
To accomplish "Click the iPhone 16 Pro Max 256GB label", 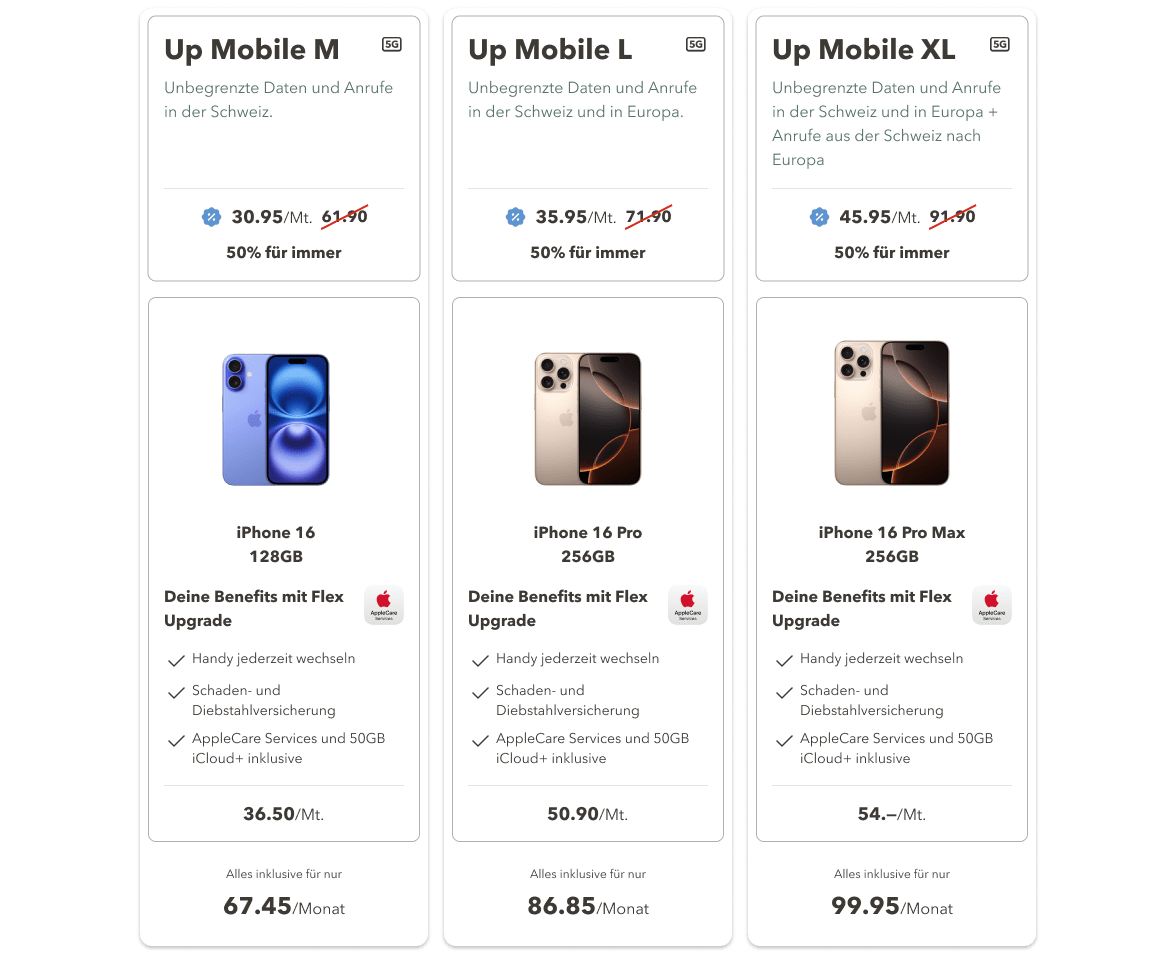I will point(892,544).
